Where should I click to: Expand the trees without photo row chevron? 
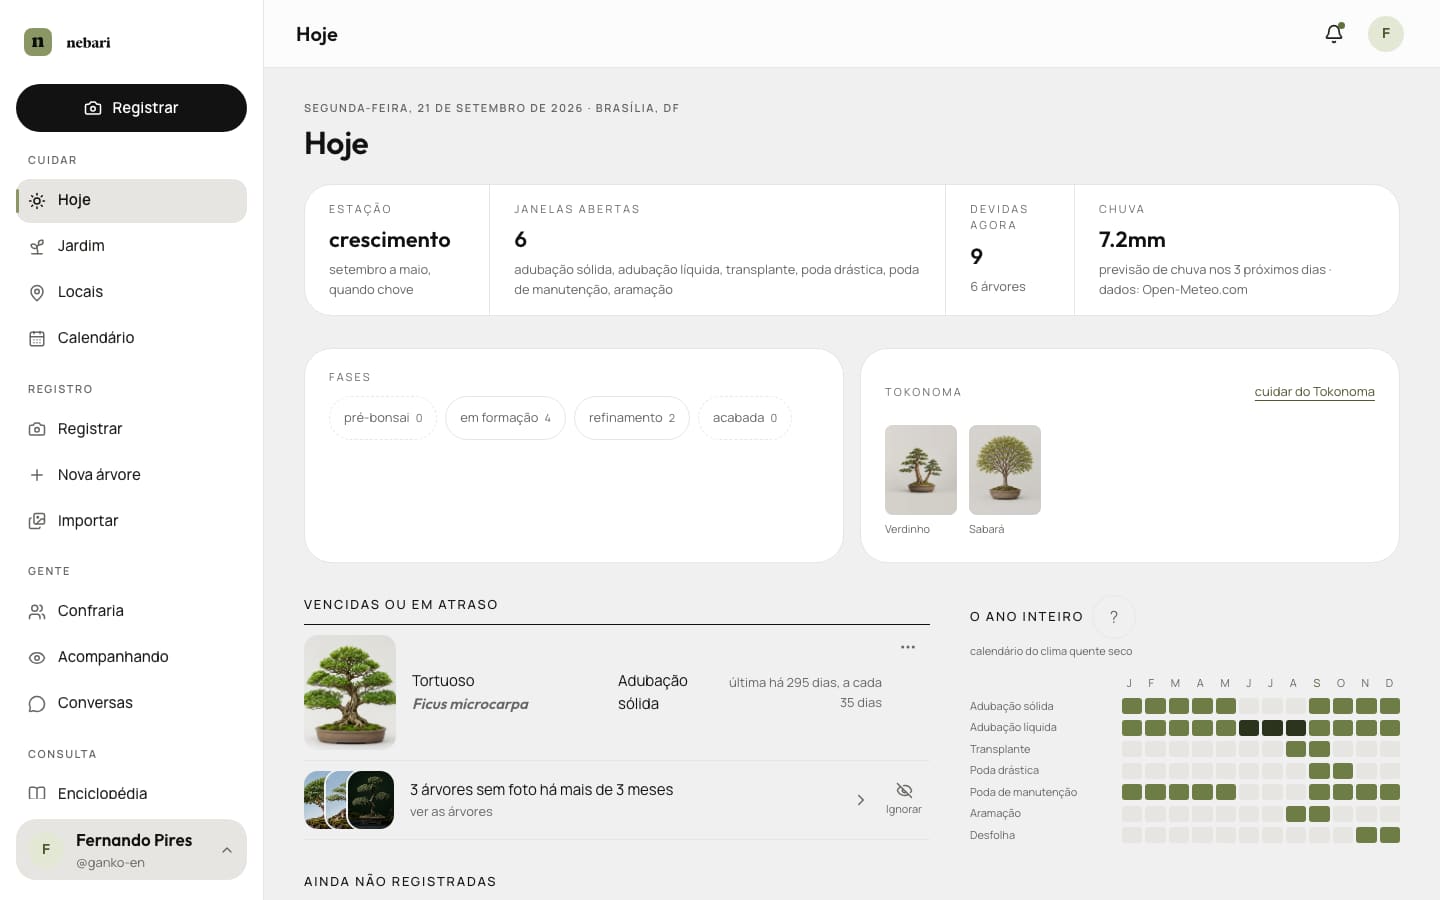861,800
